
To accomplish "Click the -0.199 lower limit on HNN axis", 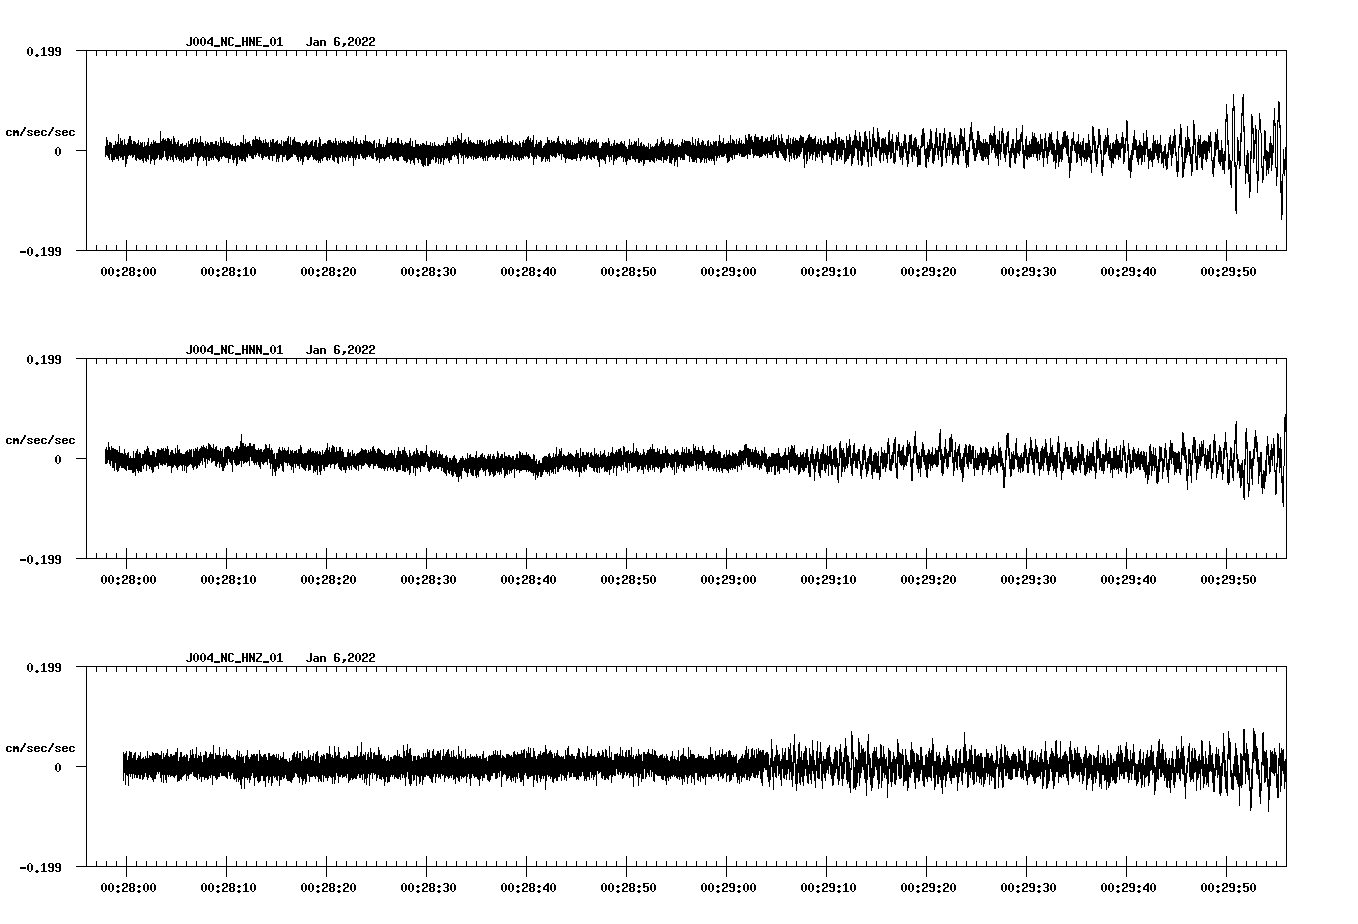I will point(40,559).
